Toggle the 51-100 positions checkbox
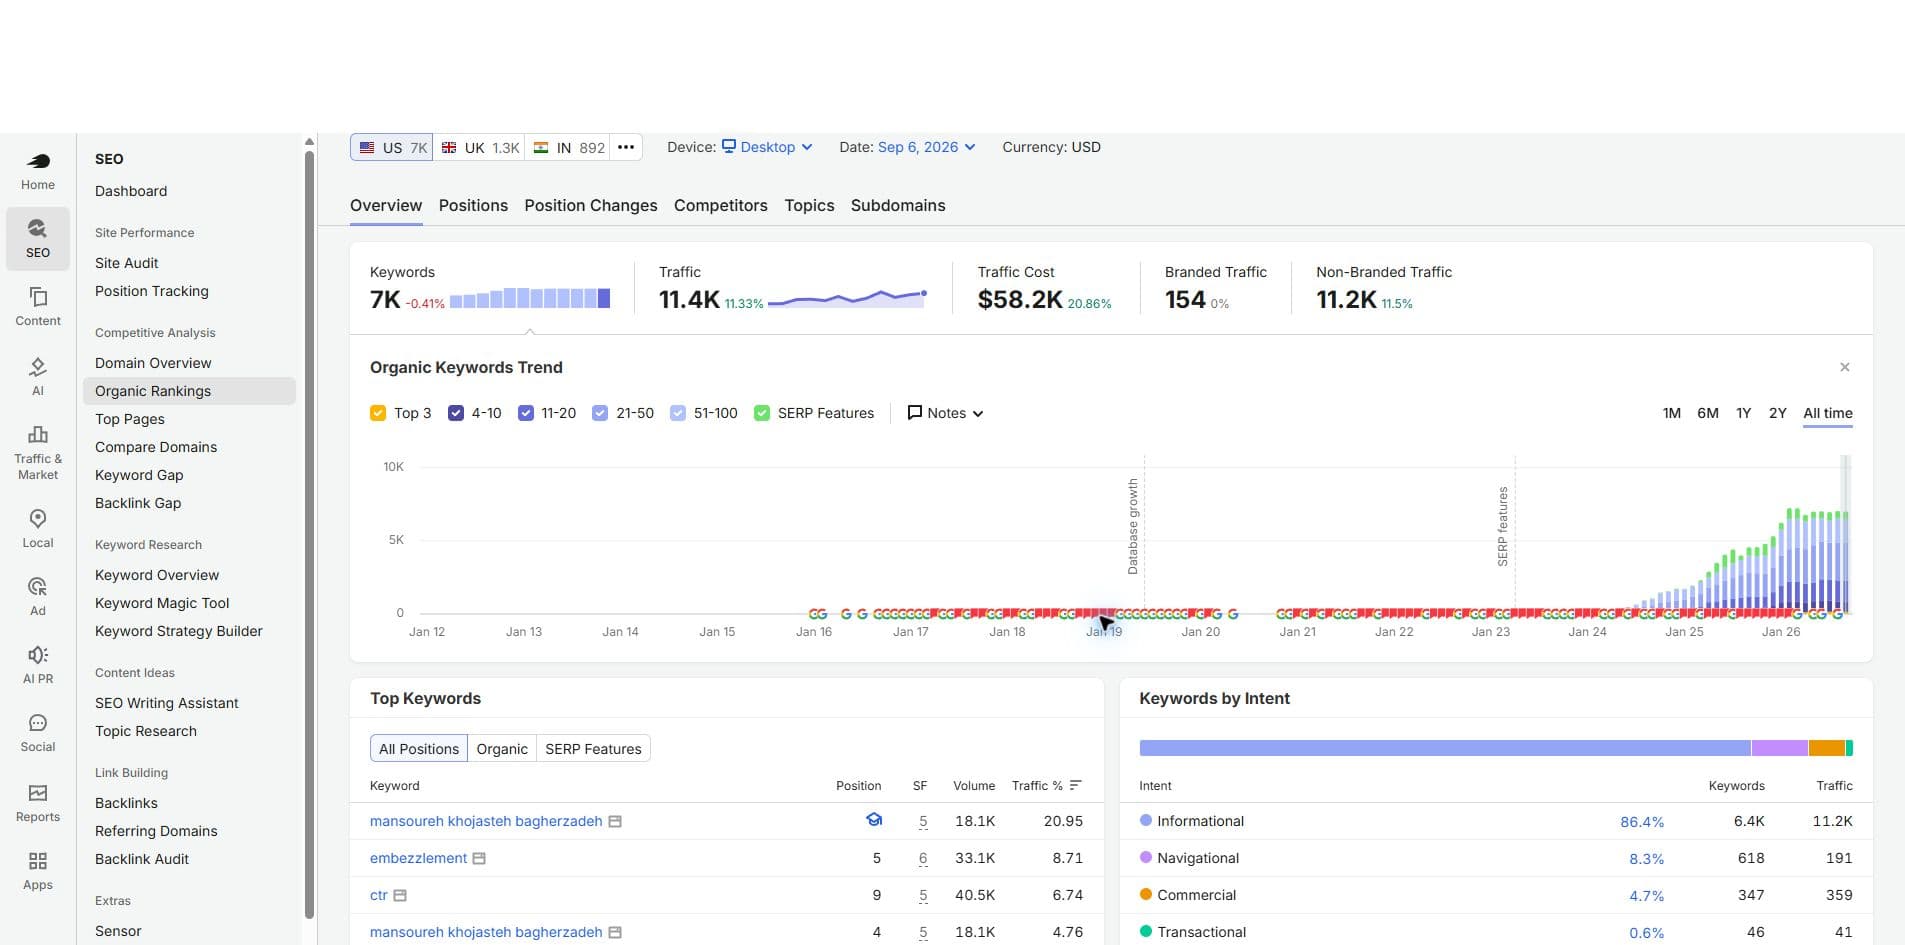 tap(678, 413)
